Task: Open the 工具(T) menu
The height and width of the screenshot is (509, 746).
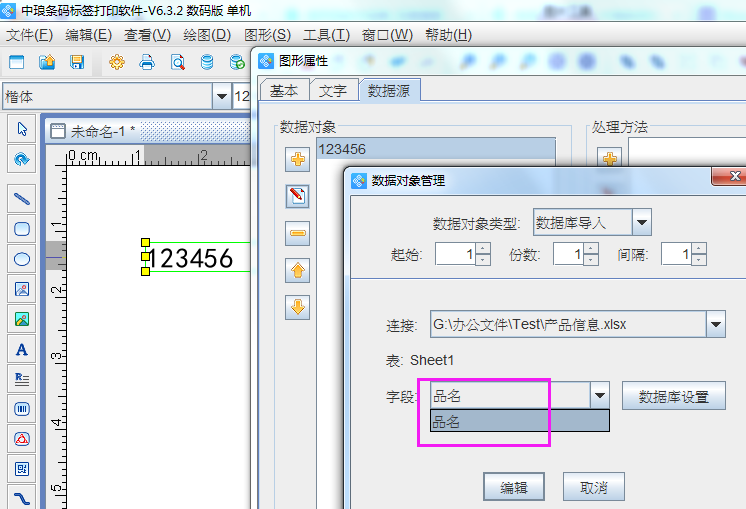Action: click(x=326, y=35)
